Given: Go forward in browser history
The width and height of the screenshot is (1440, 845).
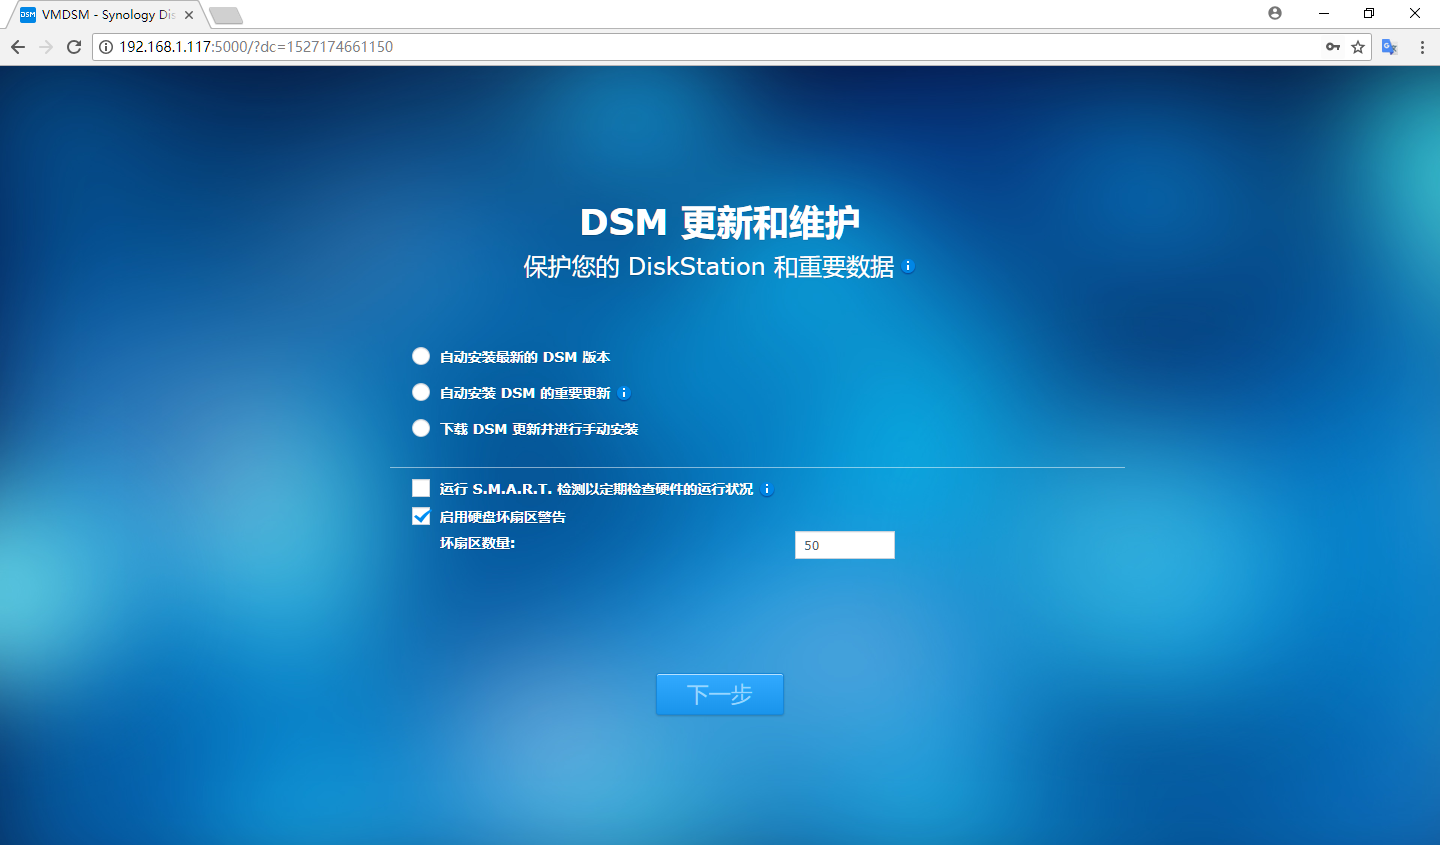Looking at the screenshot, I should coord(46,47).
